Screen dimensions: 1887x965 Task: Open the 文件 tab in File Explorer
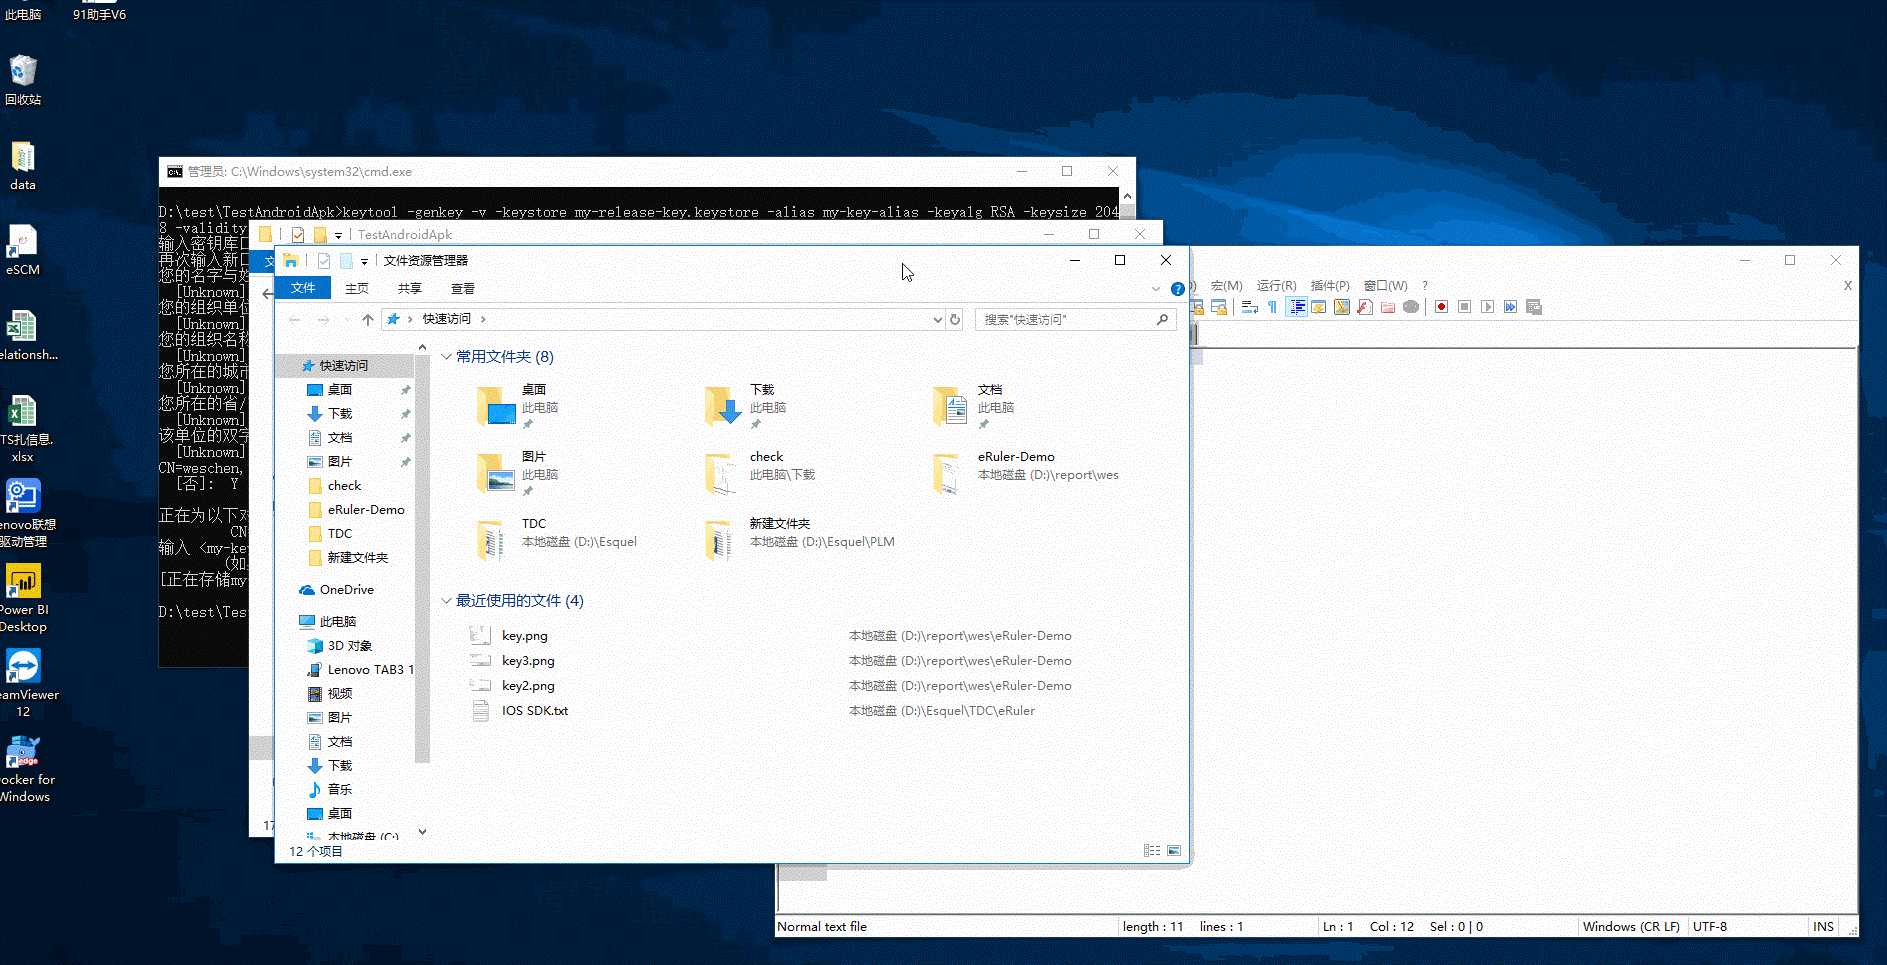tap(303, 288)
